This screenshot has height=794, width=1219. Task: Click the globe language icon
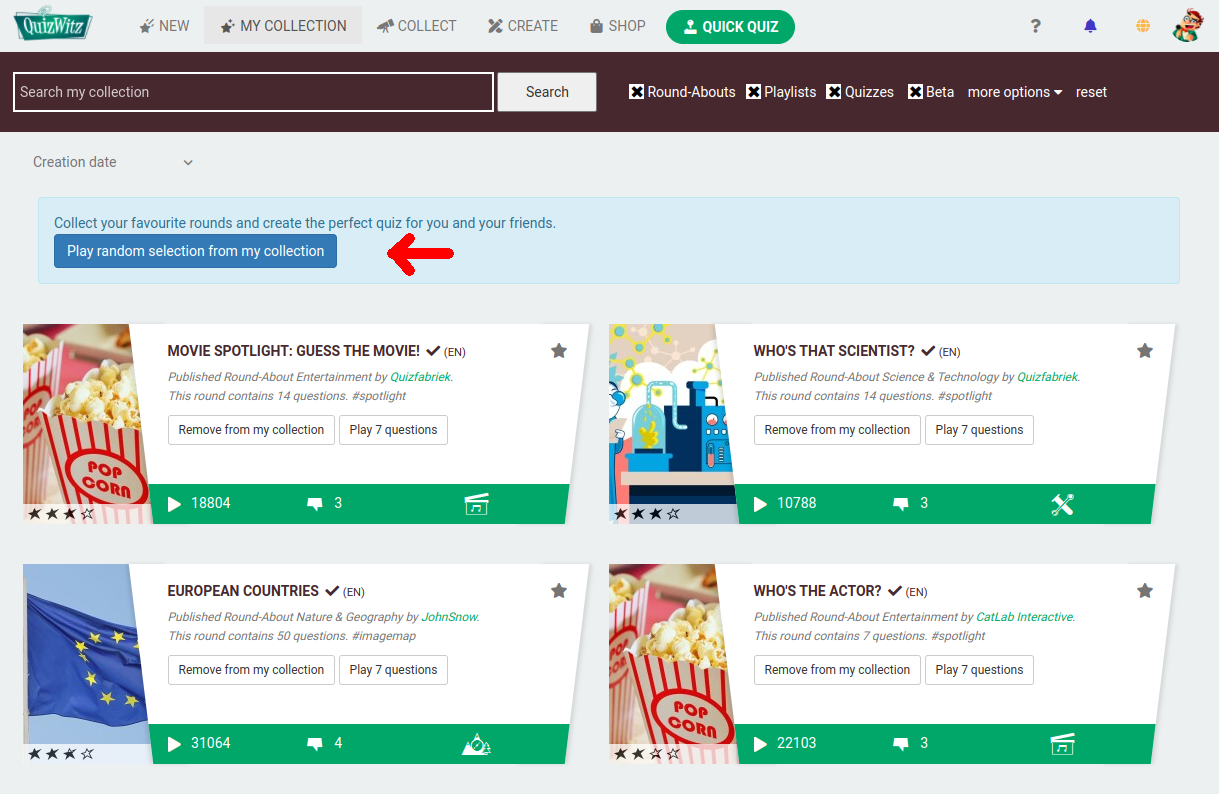pos(1142,26)
